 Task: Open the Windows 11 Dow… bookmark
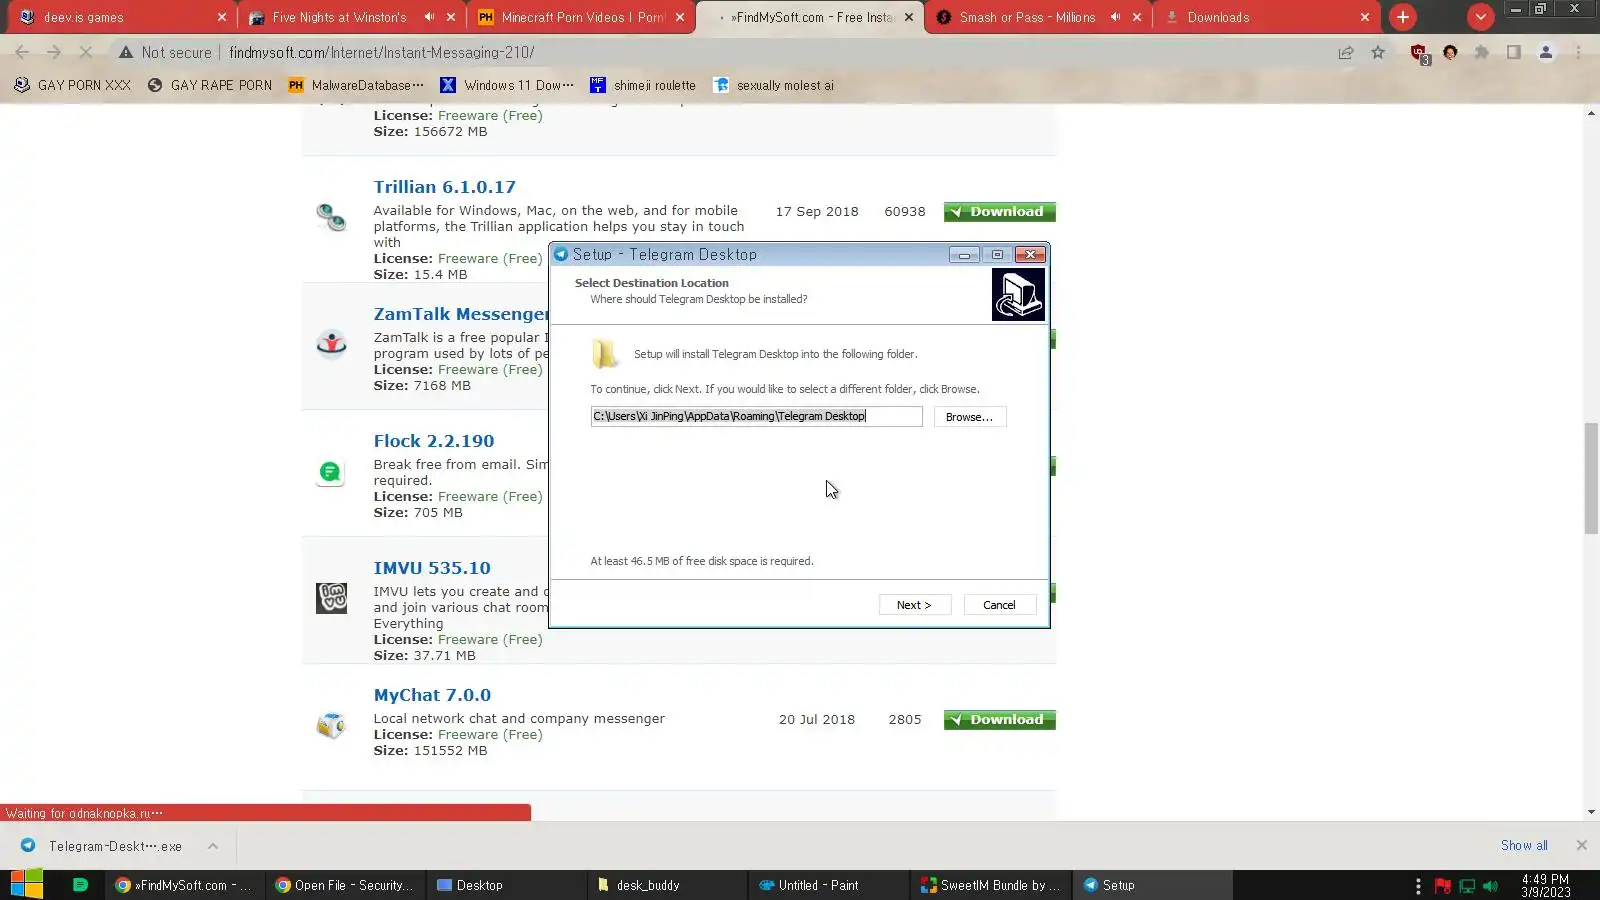(507, 85)
